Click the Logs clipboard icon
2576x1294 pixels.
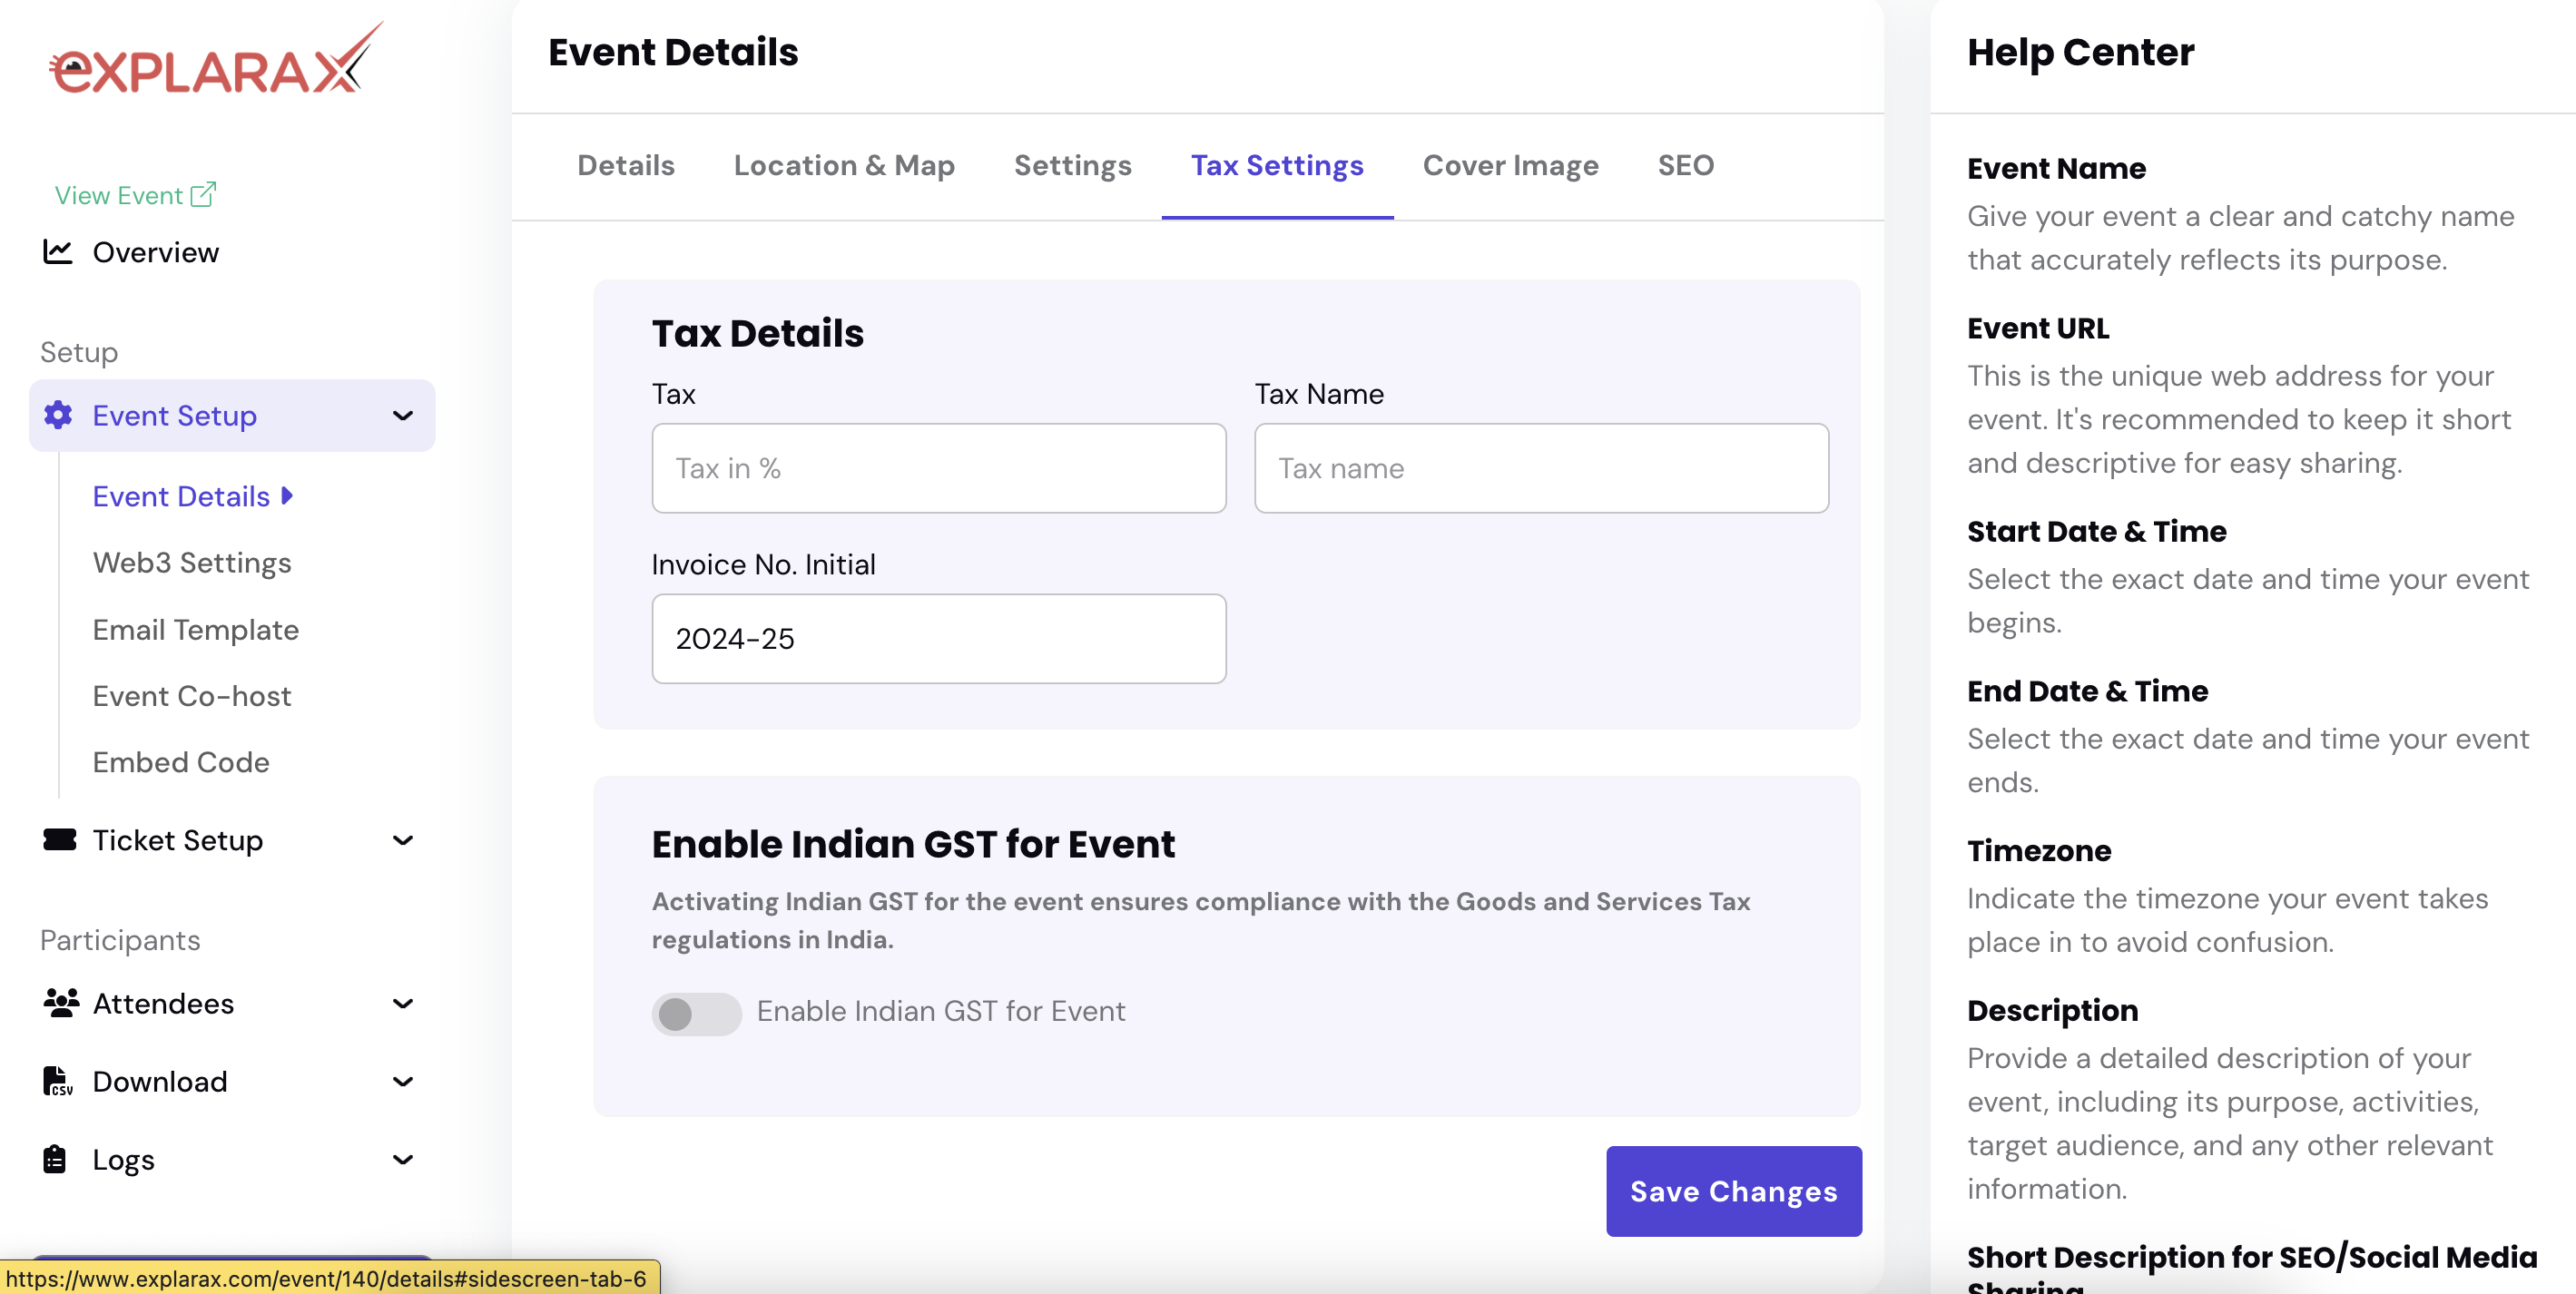click(x=55, y=1159)
